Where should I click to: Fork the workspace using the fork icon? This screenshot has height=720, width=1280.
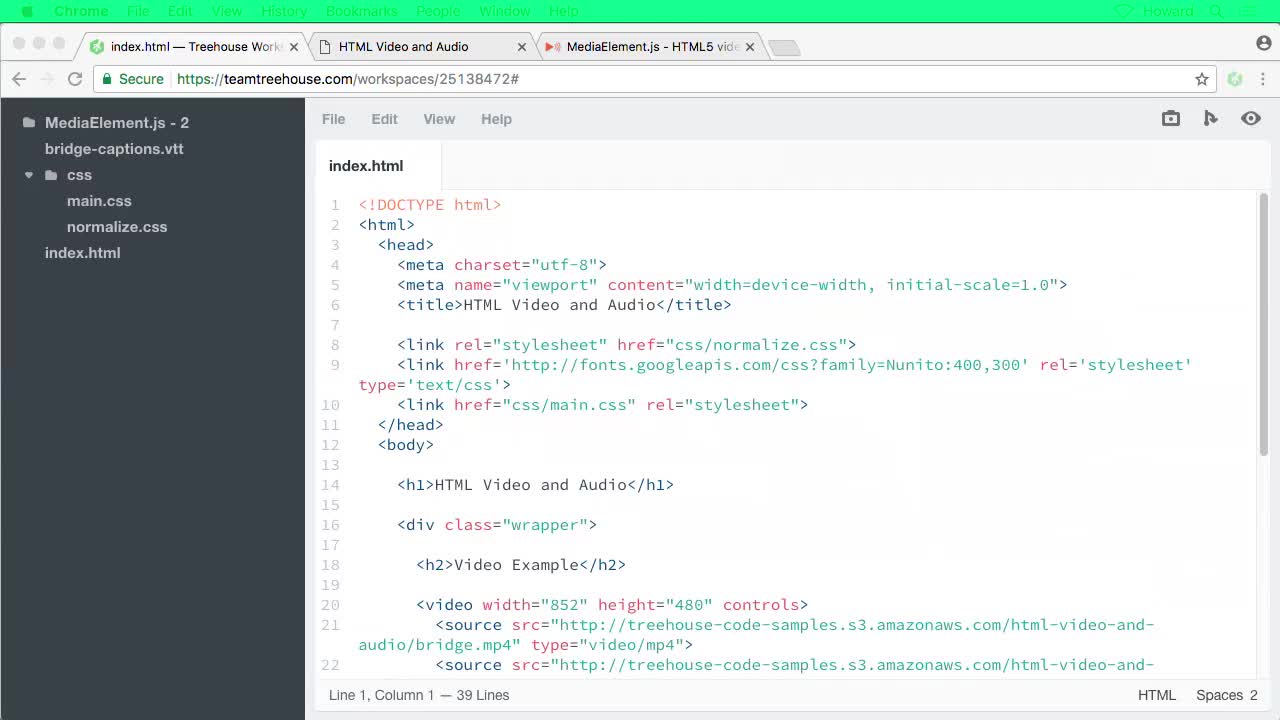1210,118
